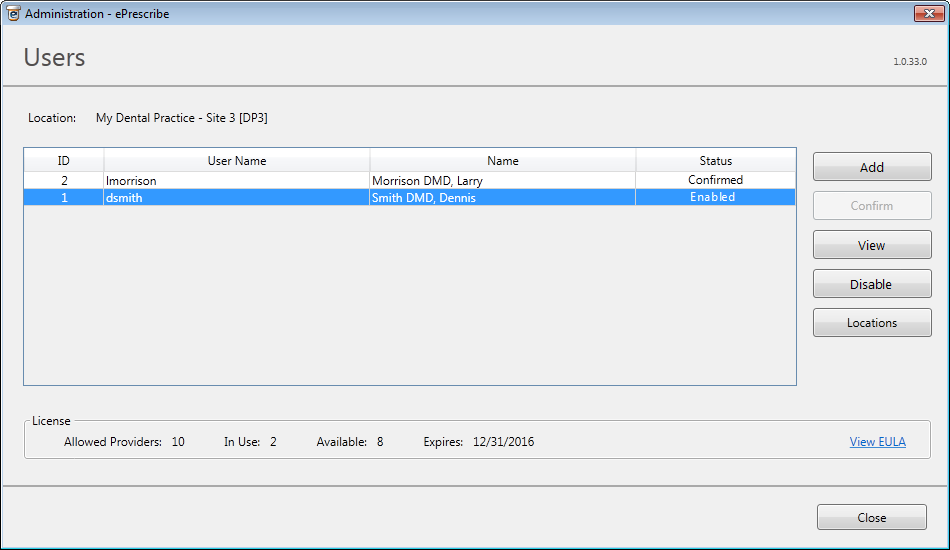Click the Confirmed status cell

pos(715,180)
